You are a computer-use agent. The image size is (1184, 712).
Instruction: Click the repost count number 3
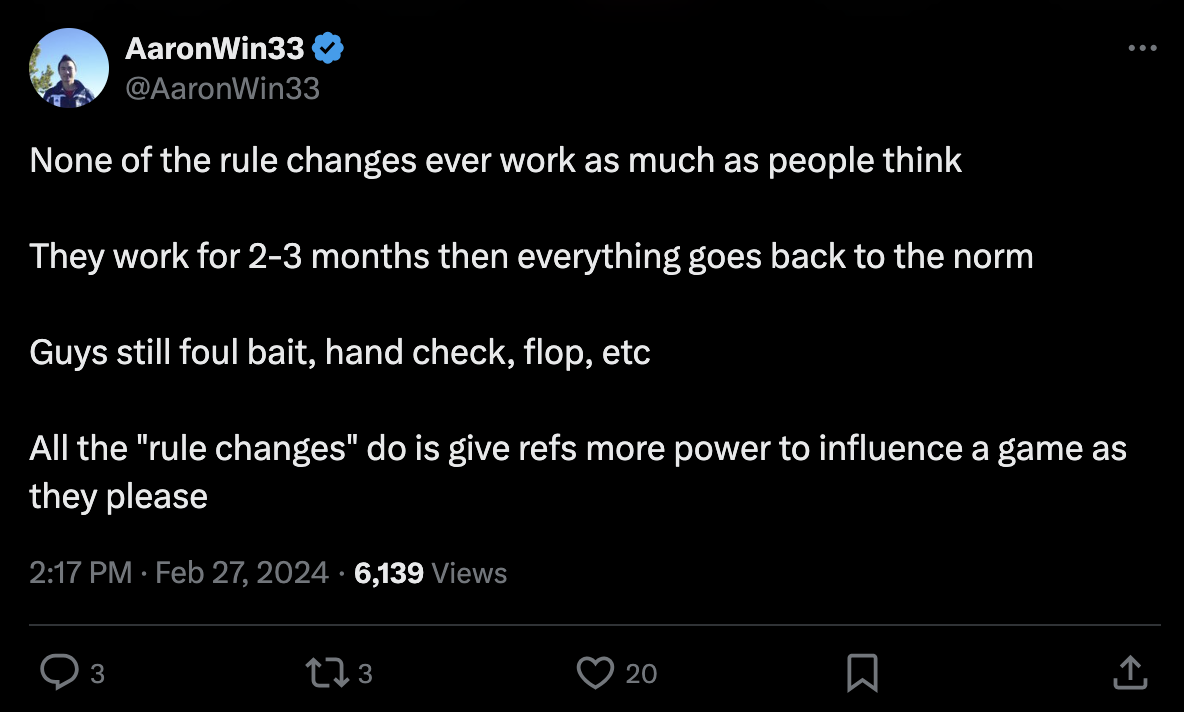pos(365,674)
